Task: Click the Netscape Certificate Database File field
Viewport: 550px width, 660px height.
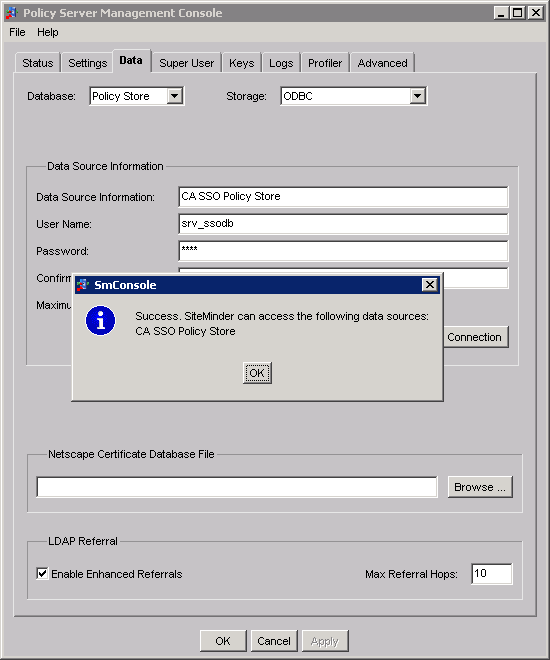Action: pos(237,487)
